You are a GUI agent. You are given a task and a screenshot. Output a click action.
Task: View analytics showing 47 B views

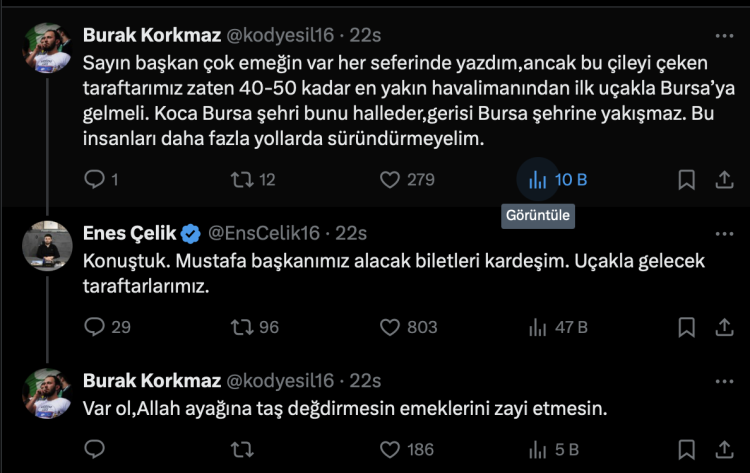click(538, 327)
